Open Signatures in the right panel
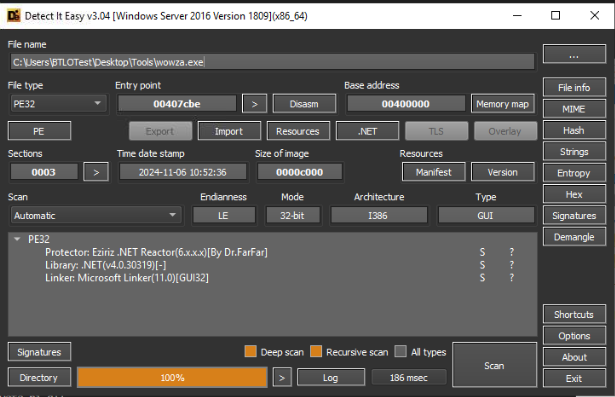 (574, 216)
